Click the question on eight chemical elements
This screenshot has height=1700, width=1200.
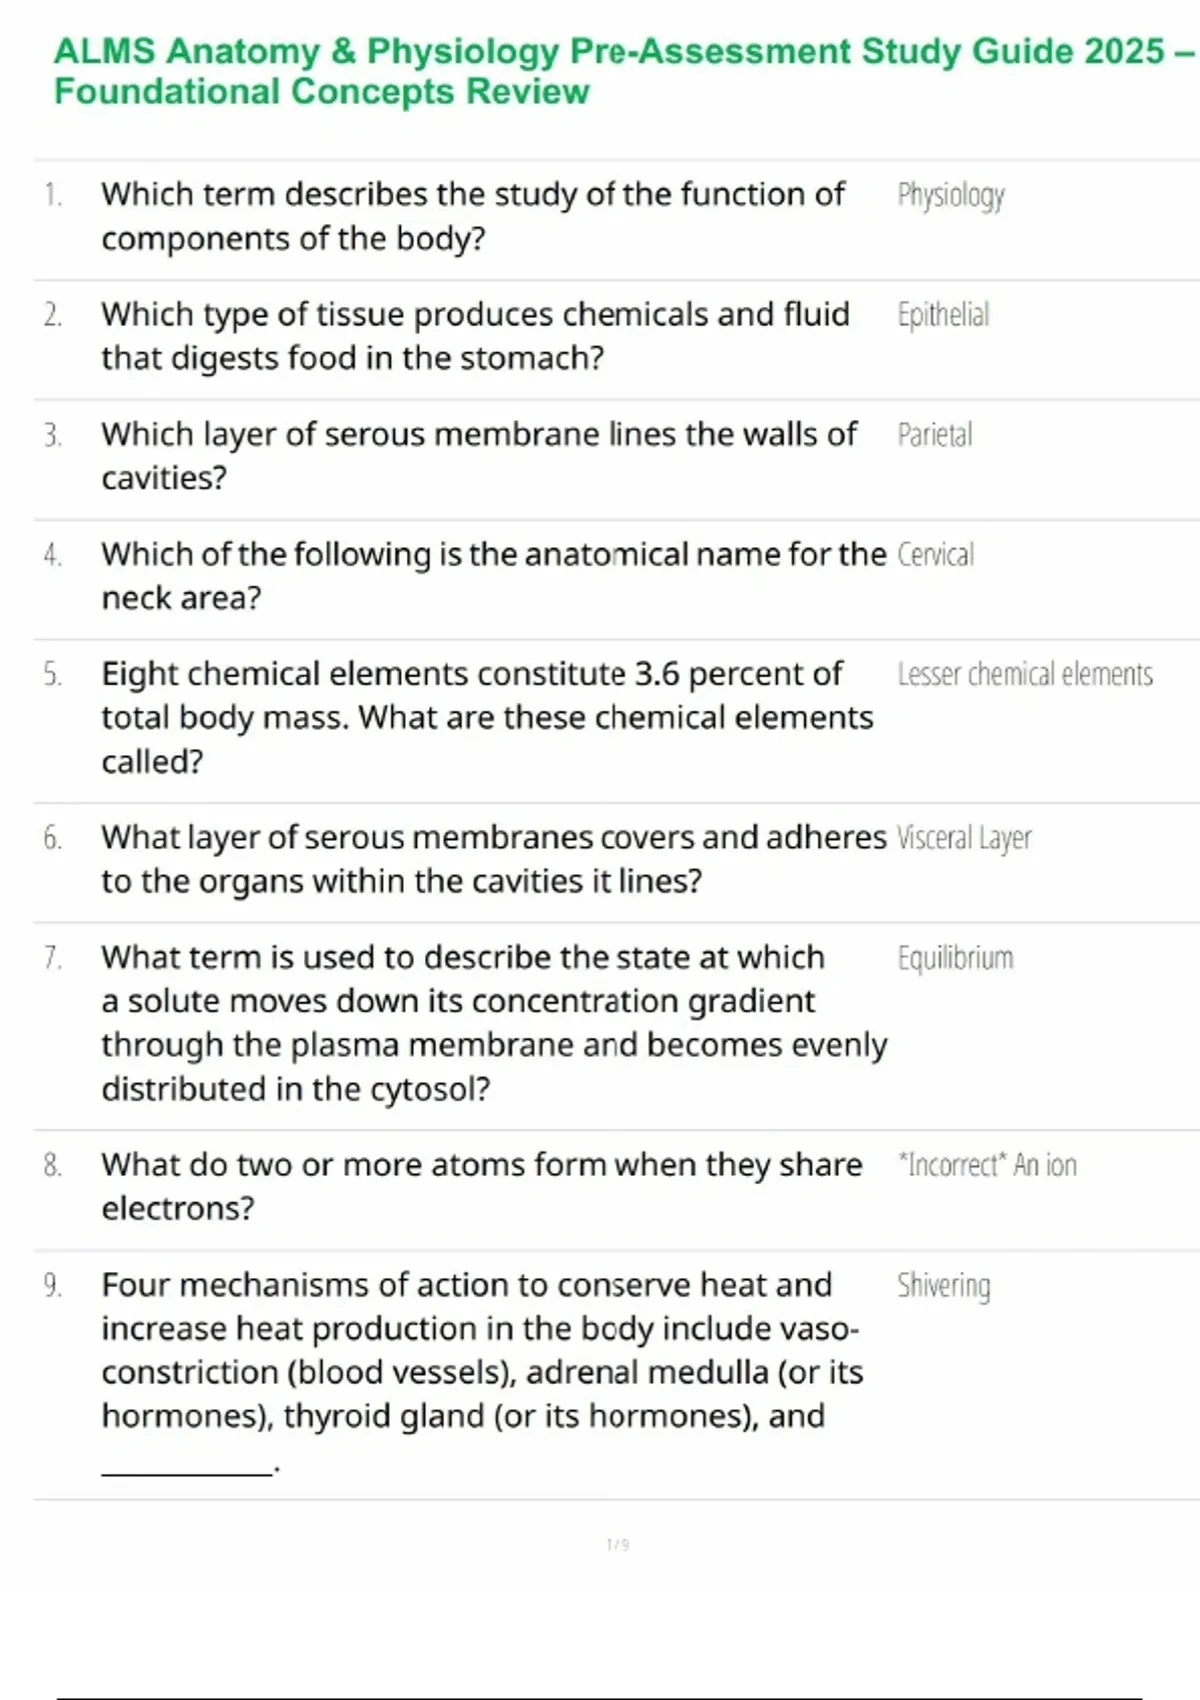486,717
